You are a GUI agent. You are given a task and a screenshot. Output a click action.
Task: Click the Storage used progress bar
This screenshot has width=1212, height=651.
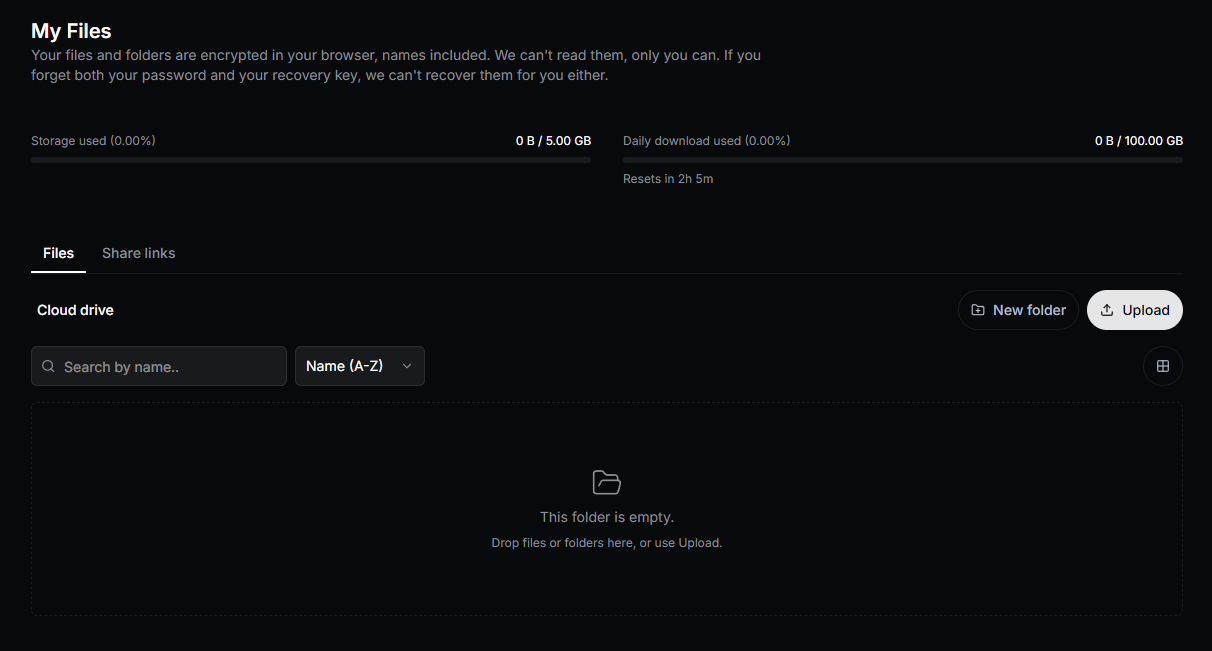pos(311,159)
